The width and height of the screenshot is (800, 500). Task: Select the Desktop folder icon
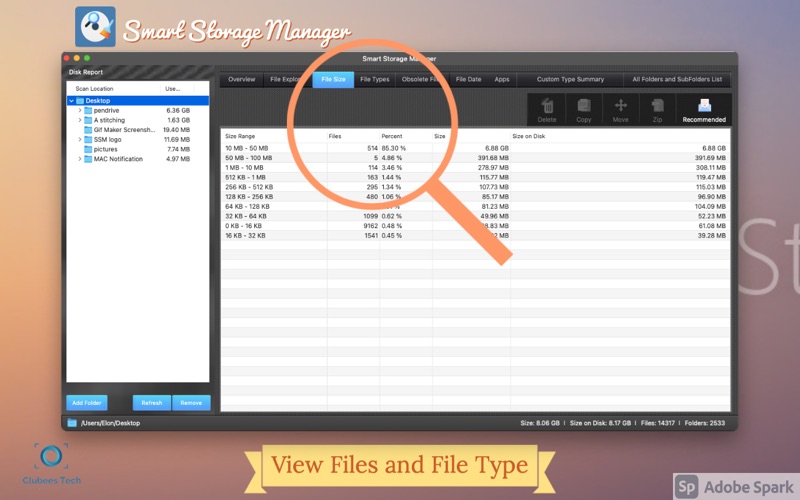[80, 101]
